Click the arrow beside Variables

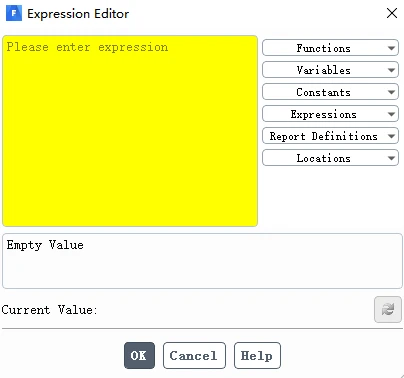(x=391, y=70)
